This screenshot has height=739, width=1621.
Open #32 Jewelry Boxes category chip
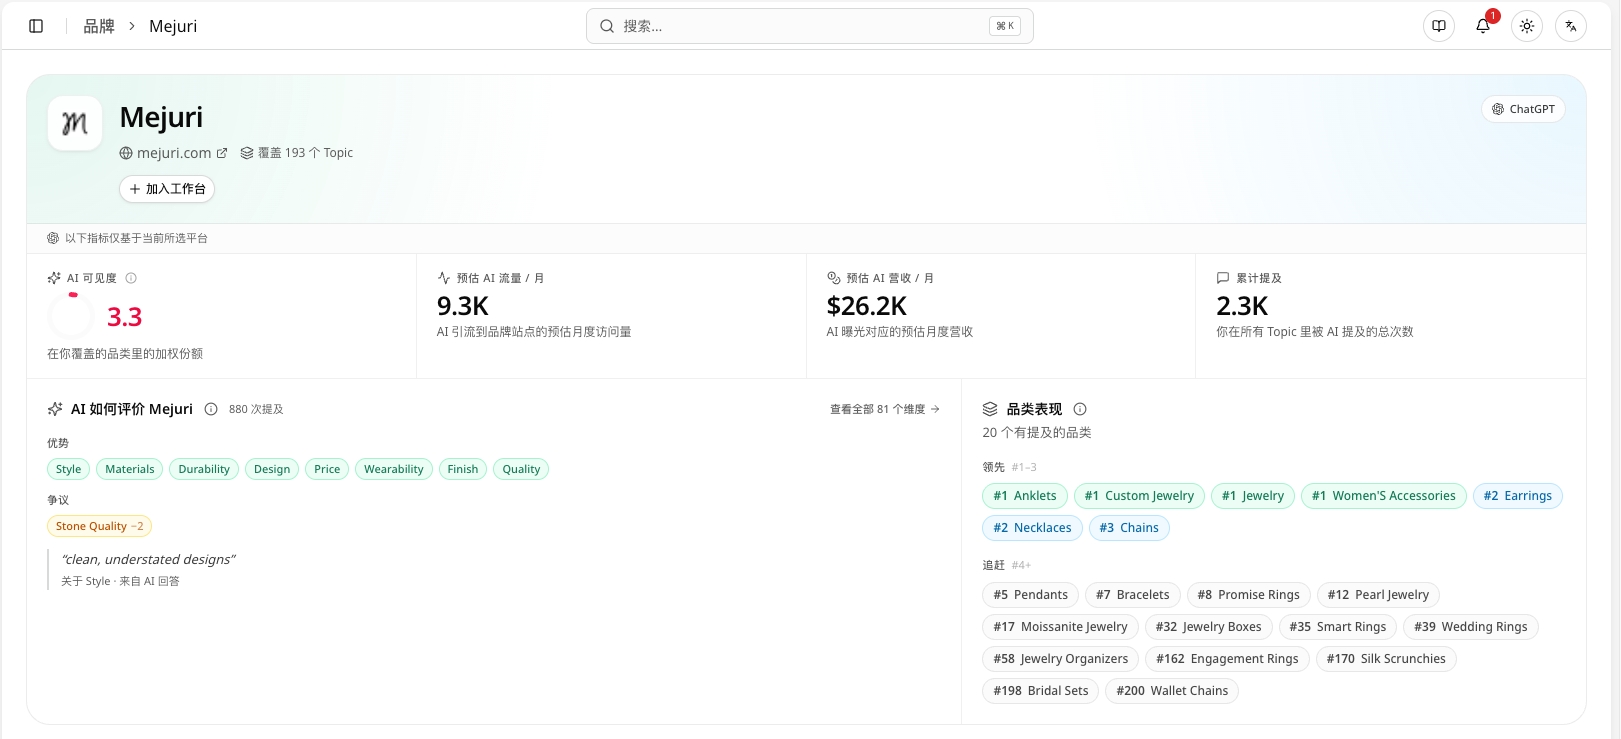[1209, 627]
